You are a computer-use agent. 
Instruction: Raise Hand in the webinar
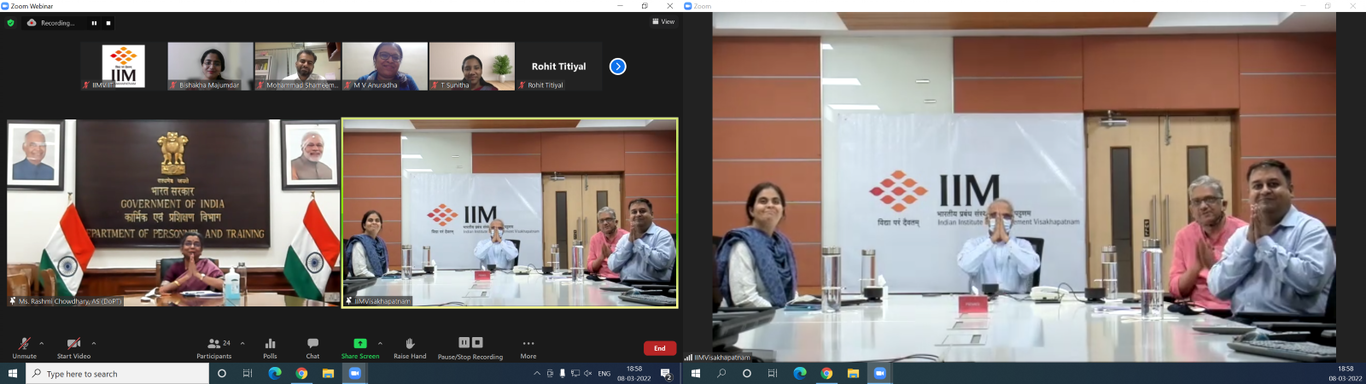tap(410, 347)
